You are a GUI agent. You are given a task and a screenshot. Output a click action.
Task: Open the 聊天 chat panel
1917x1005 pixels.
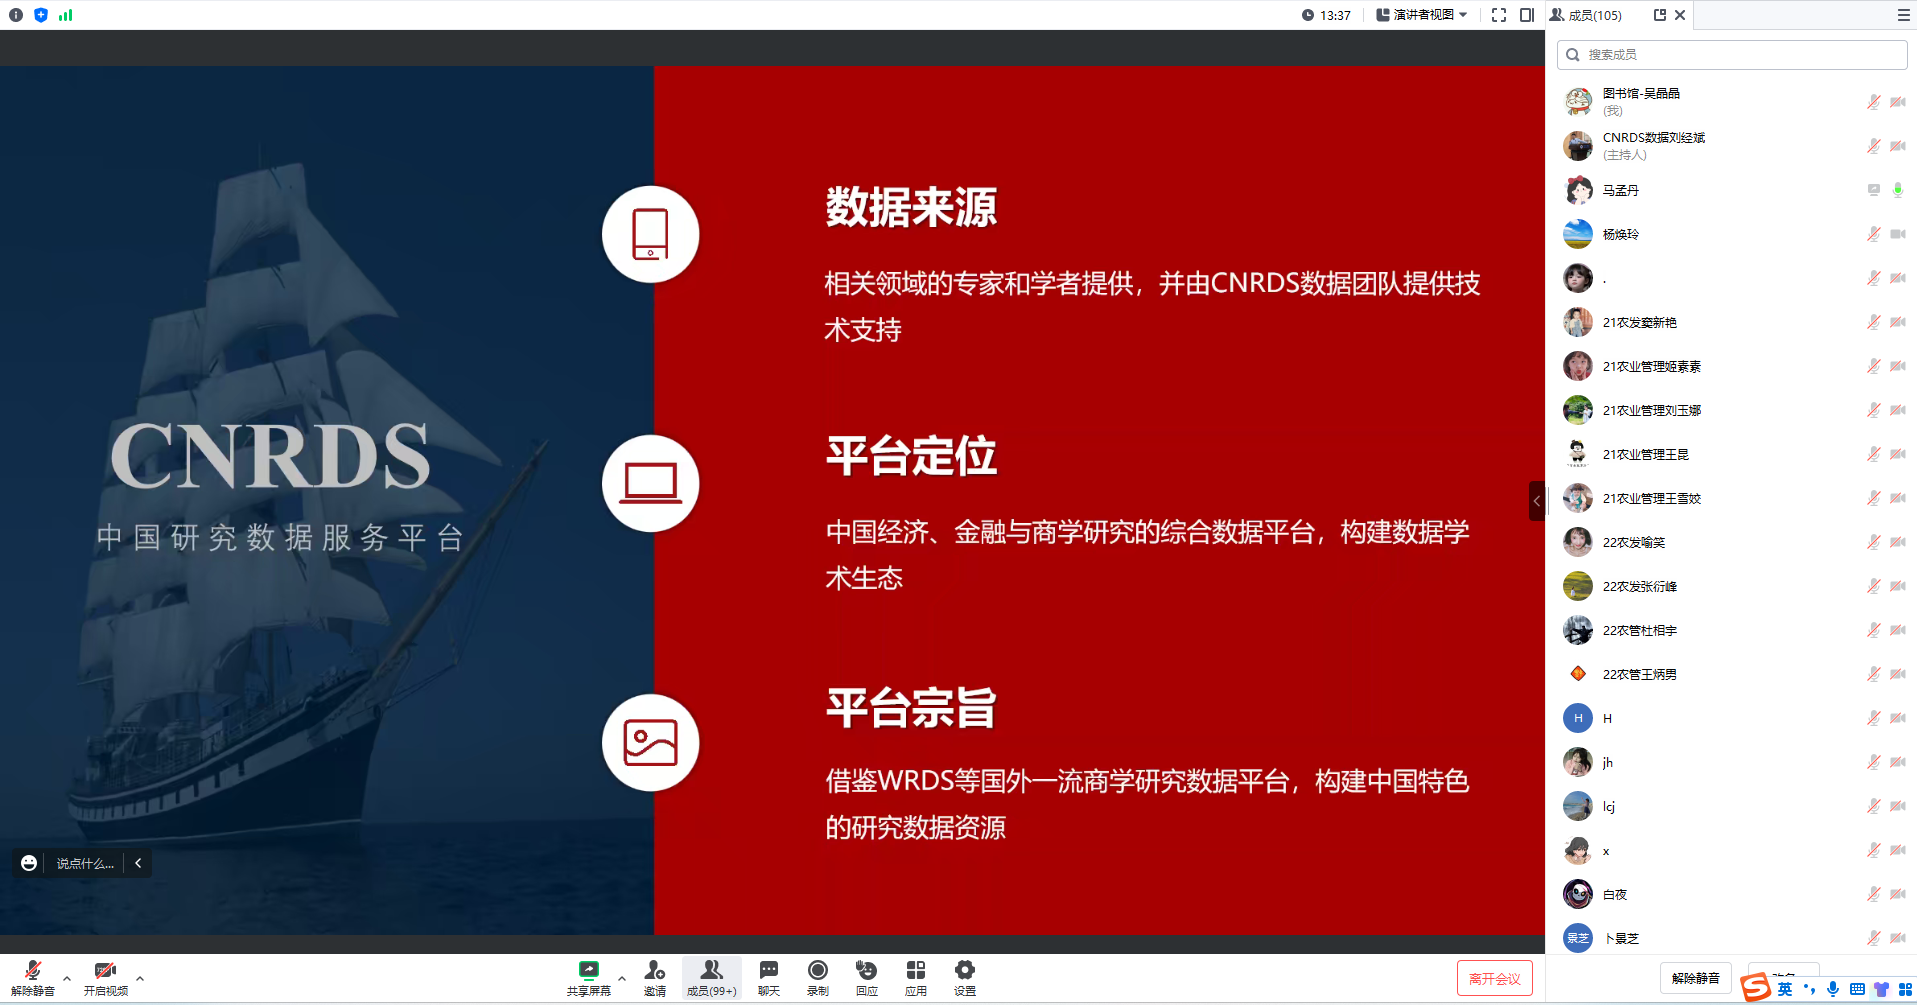(x=769, y=978)
